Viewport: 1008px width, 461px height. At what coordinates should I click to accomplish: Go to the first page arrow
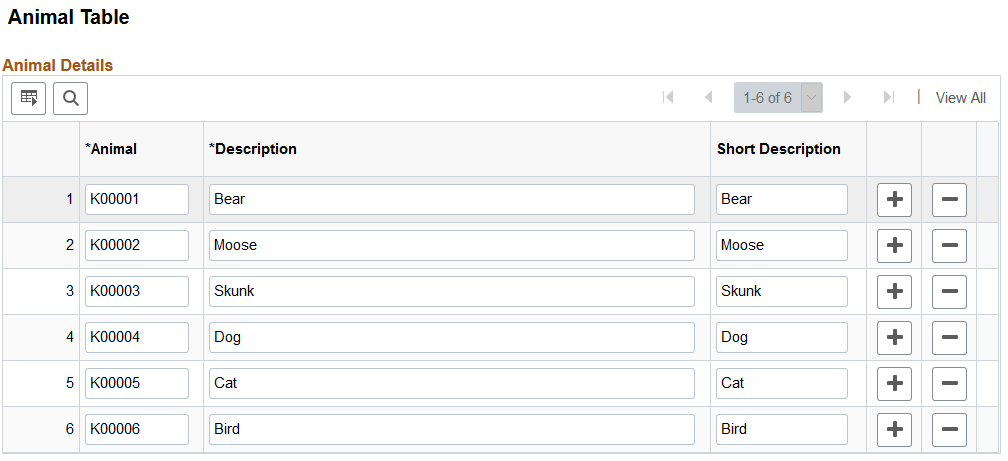coord(668,98)
